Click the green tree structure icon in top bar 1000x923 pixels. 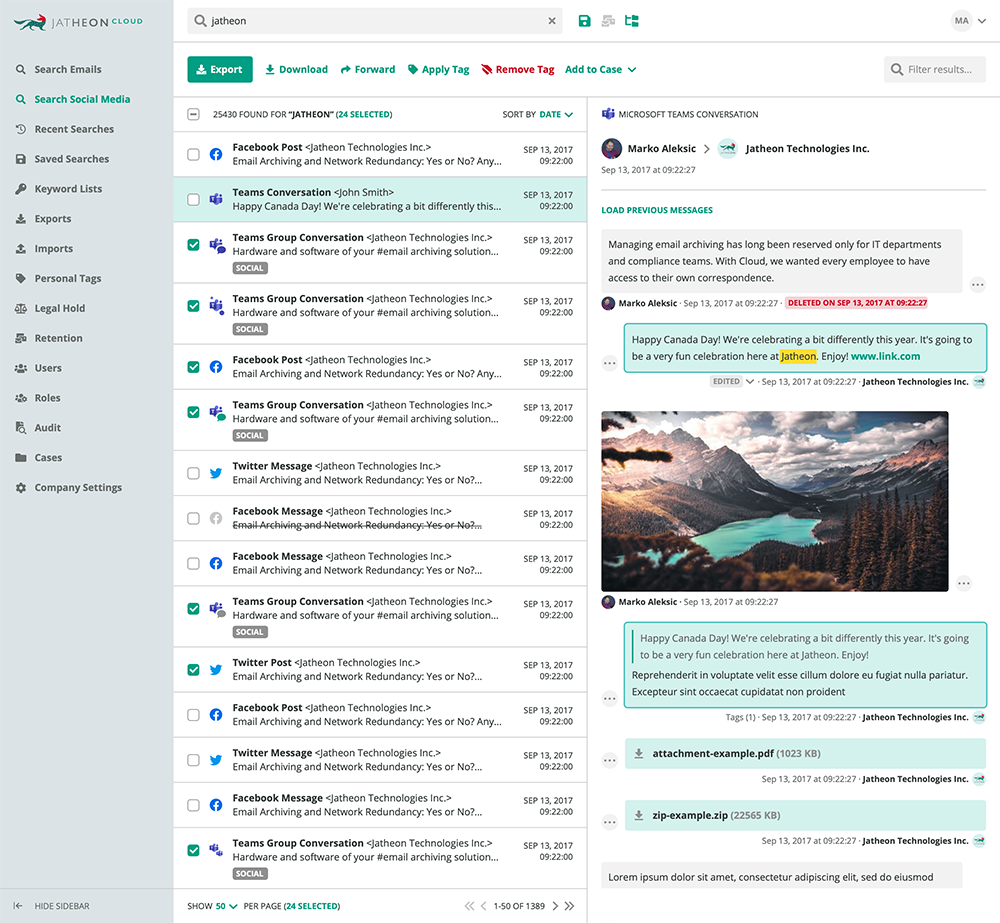click(x=632, y=21)
